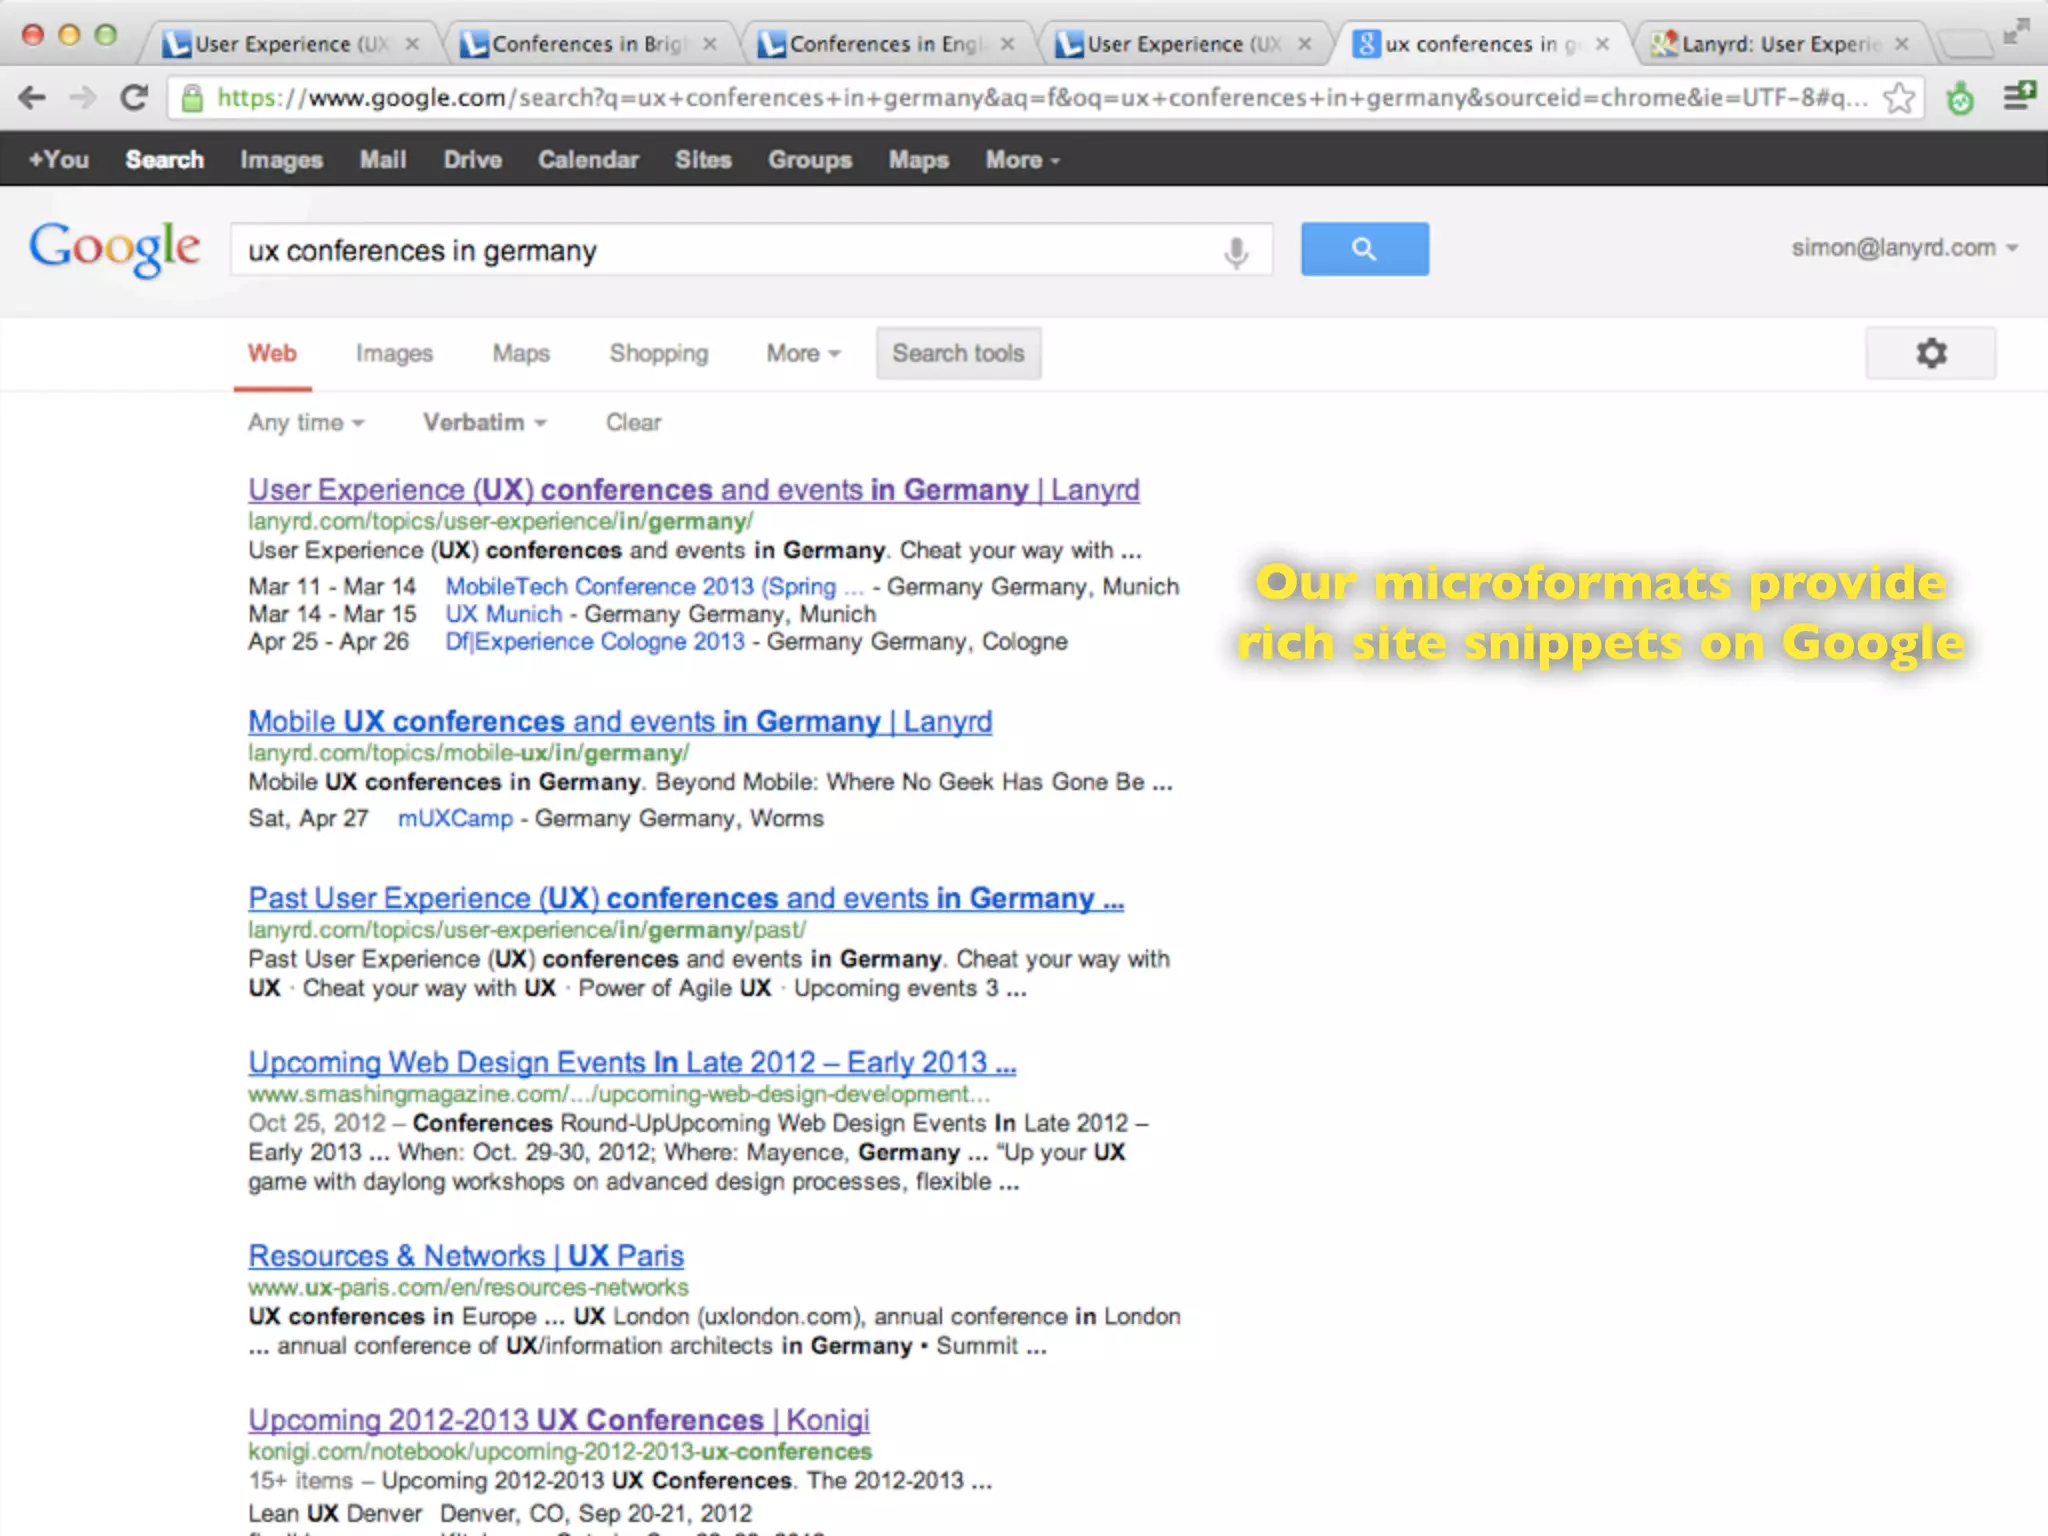The width and height of the screenshot is (2048, 1536).
Task: Toggle the Search tools button
Action: click(958, 353)
